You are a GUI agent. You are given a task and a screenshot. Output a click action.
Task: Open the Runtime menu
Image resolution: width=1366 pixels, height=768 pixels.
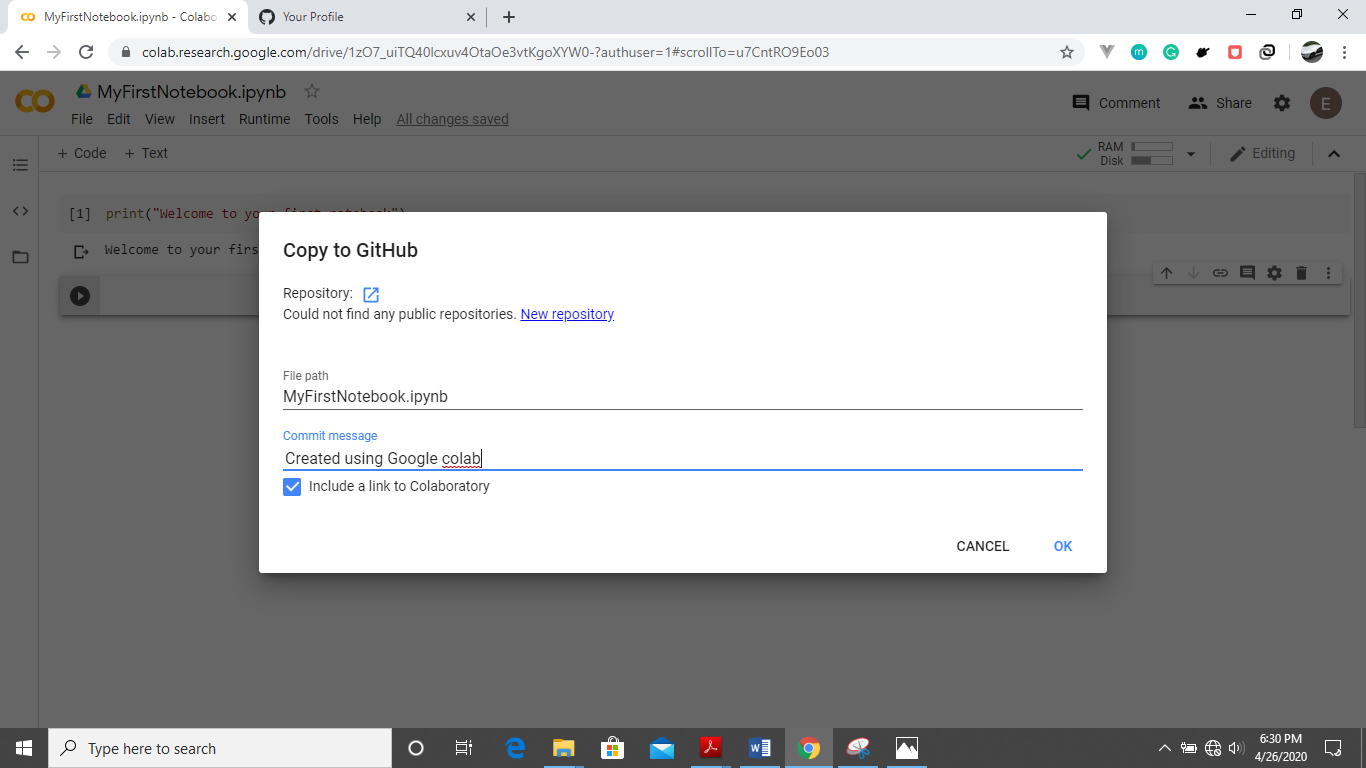coord(264,119)
